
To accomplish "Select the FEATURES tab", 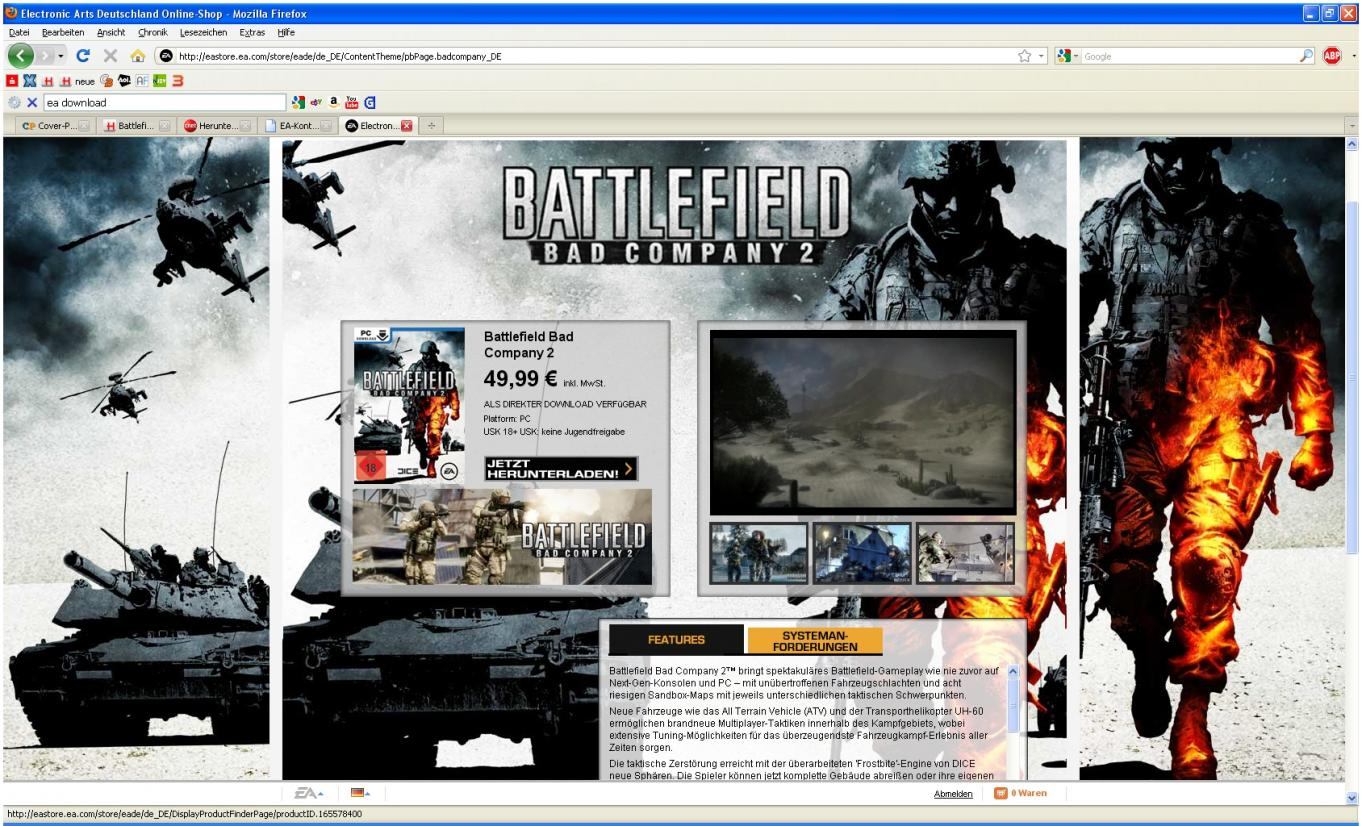I will coord(676,640).
